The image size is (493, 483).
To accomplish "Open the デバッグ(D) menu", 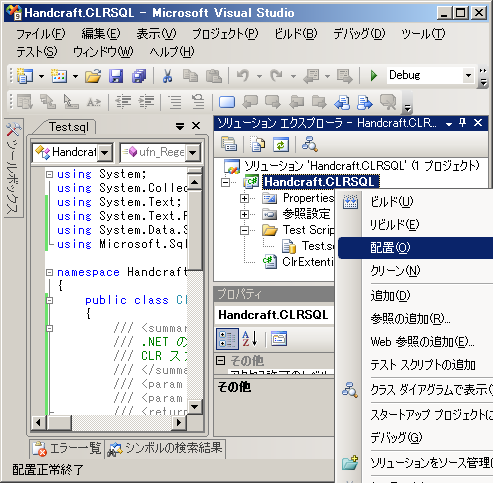I will 359,34.
